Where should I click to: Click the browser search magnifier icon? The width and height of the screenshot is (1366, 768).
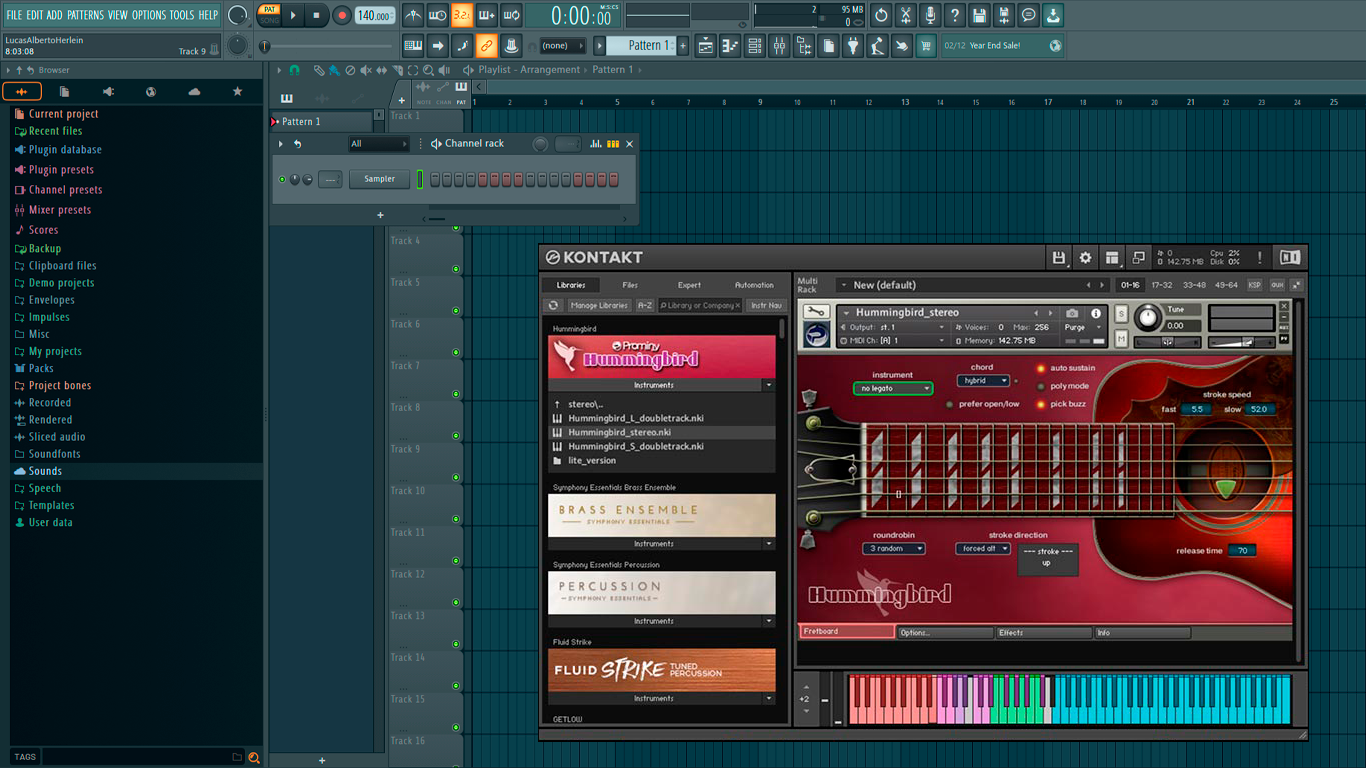pyautogui.click(x=254, y=758)
